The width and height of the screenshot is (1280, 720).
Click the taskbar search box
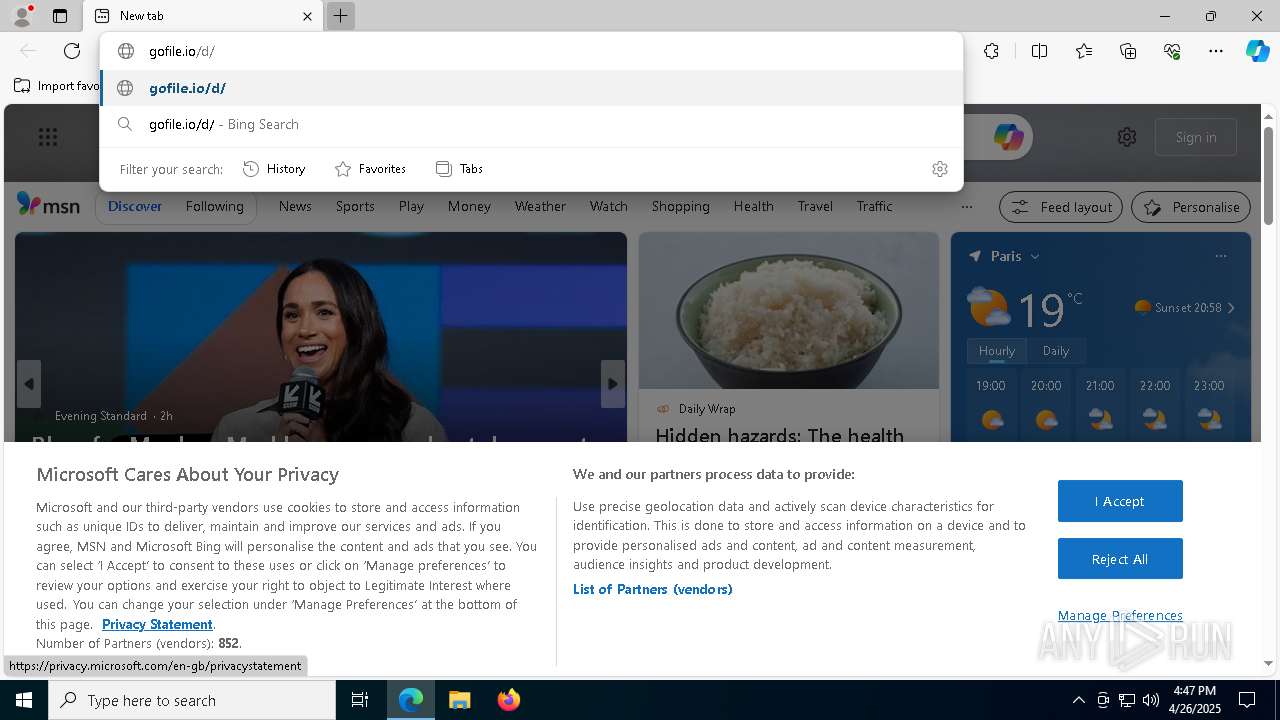pos(192,700)
